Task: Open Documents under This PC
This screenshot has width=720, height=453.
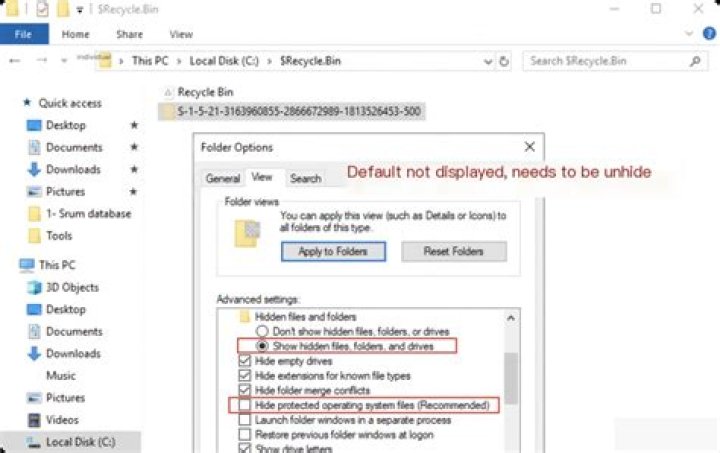Action: pos(74,331)
